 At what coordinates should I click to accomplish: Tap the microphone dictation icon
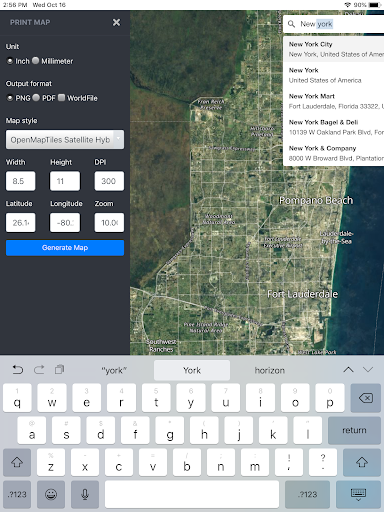[85, 494]
